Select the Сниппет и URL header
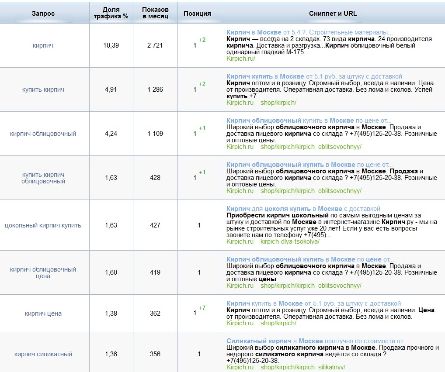Image resolution: width=445 pixels, height=372 pixels. click(x=332, y=14)
